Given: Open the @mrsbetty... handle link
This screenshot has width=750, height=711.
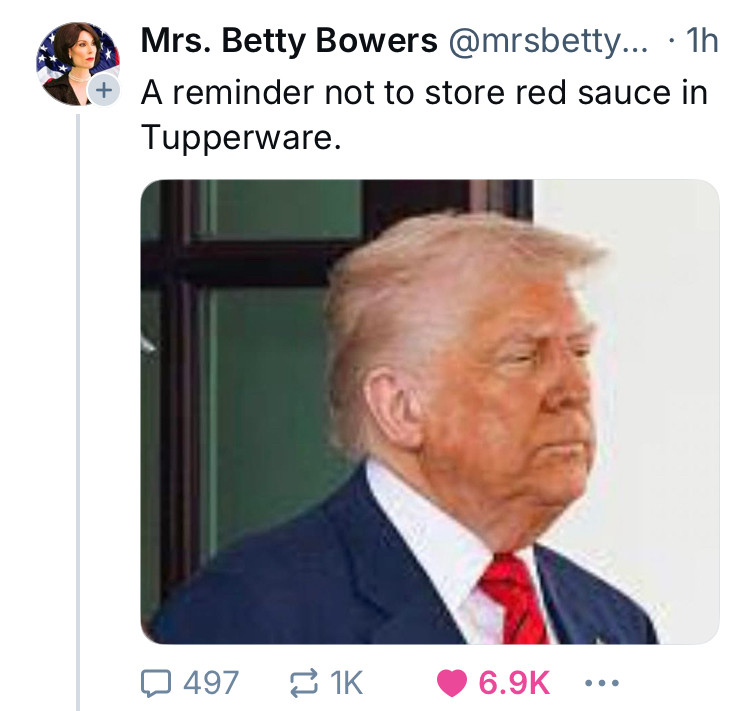Looking at the screenshot, I should 549,41.
